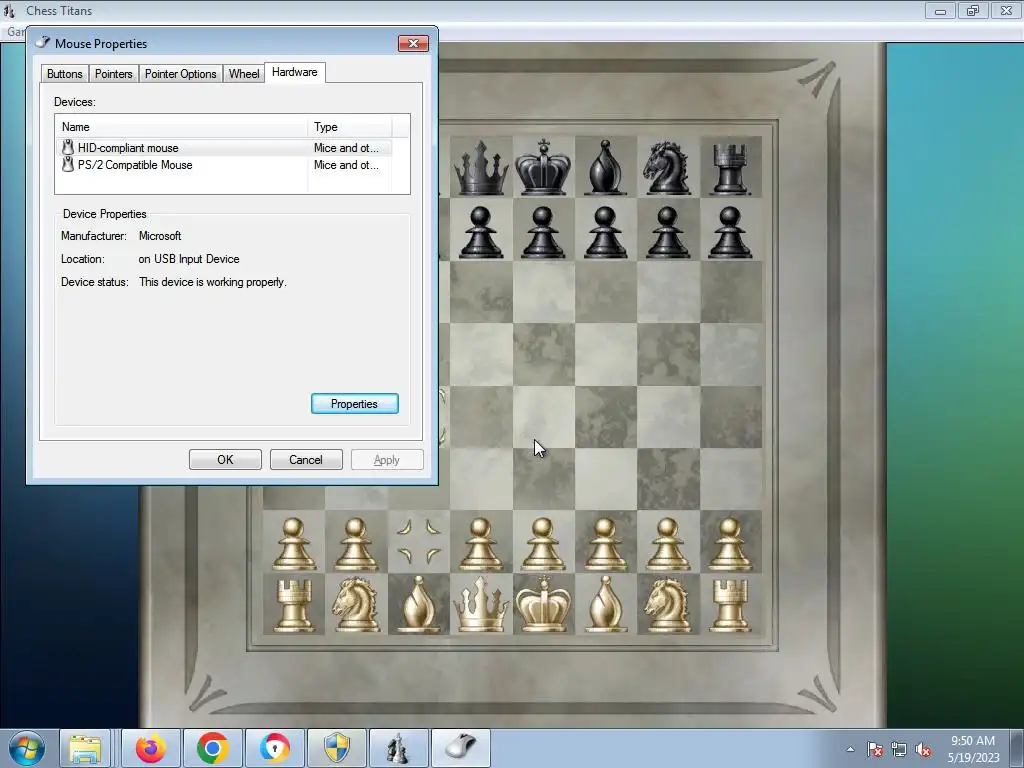Confirm with the OK button
This screenshot has height=768, width=1024.
click(225, 460)
